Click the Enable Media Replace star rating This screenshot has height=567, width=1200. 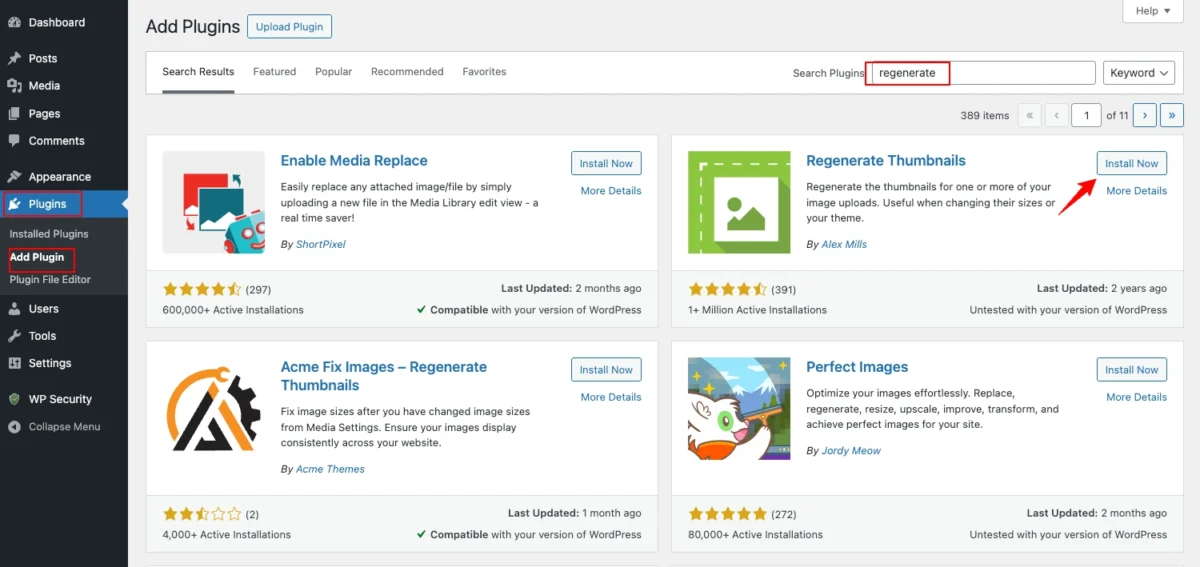[x=202, y=289]
